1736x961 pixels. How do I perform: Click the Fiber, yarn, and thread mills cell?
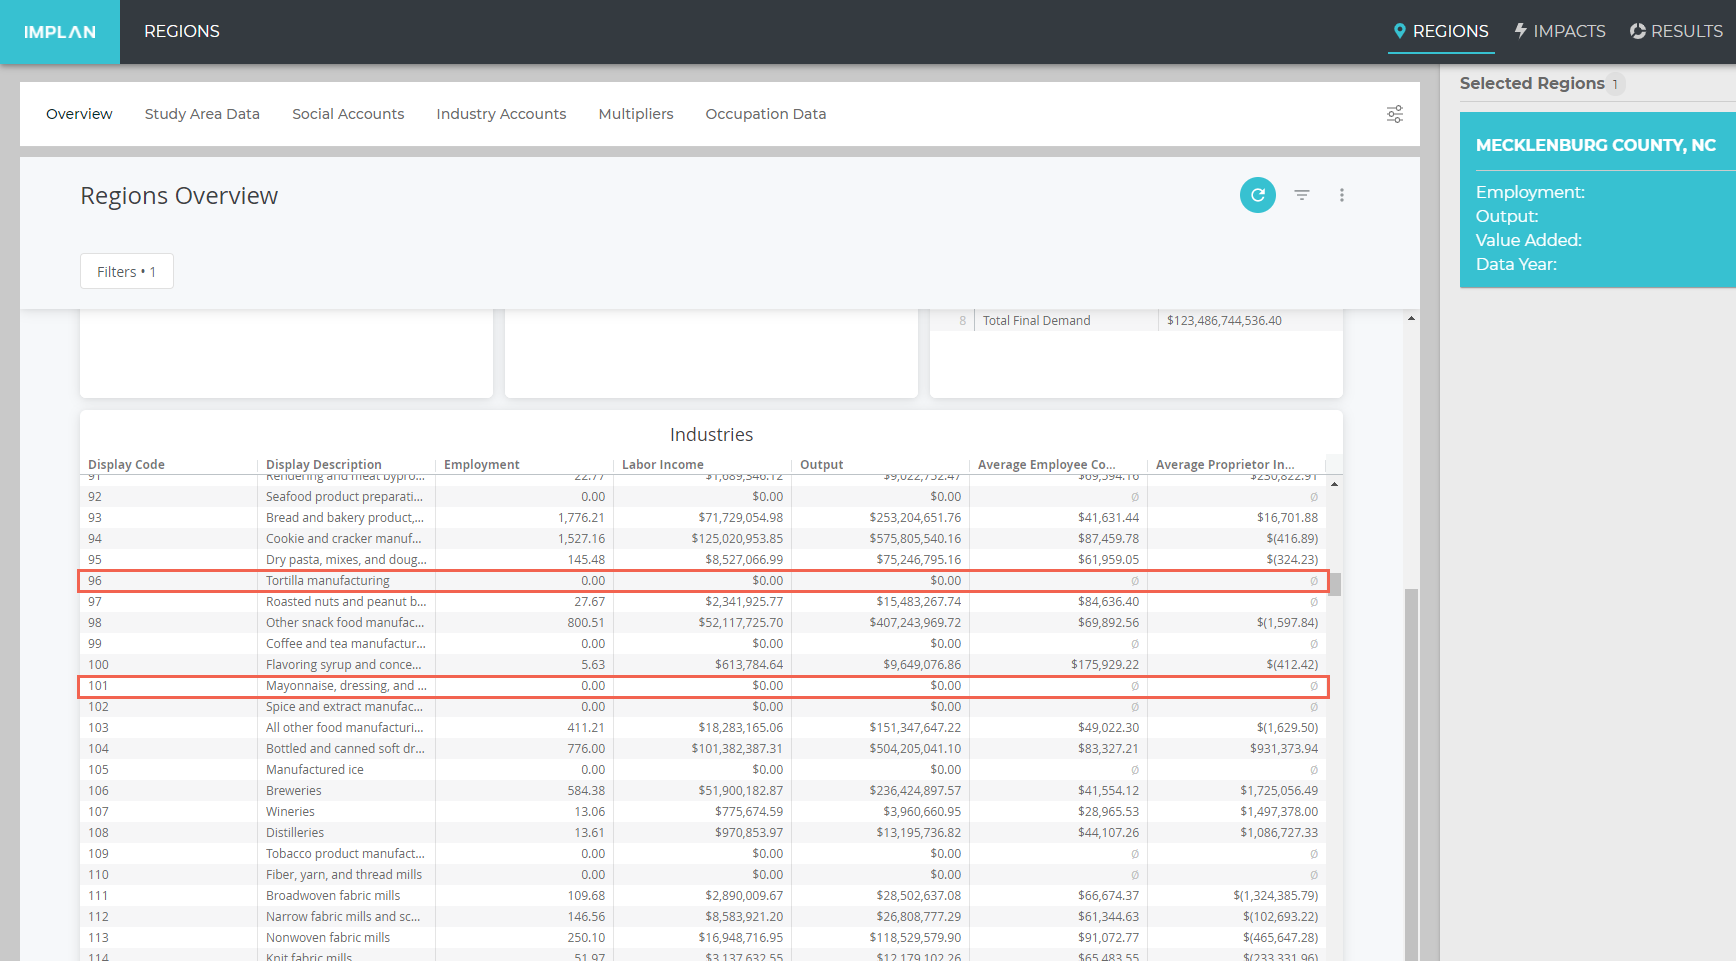[344, 875]
